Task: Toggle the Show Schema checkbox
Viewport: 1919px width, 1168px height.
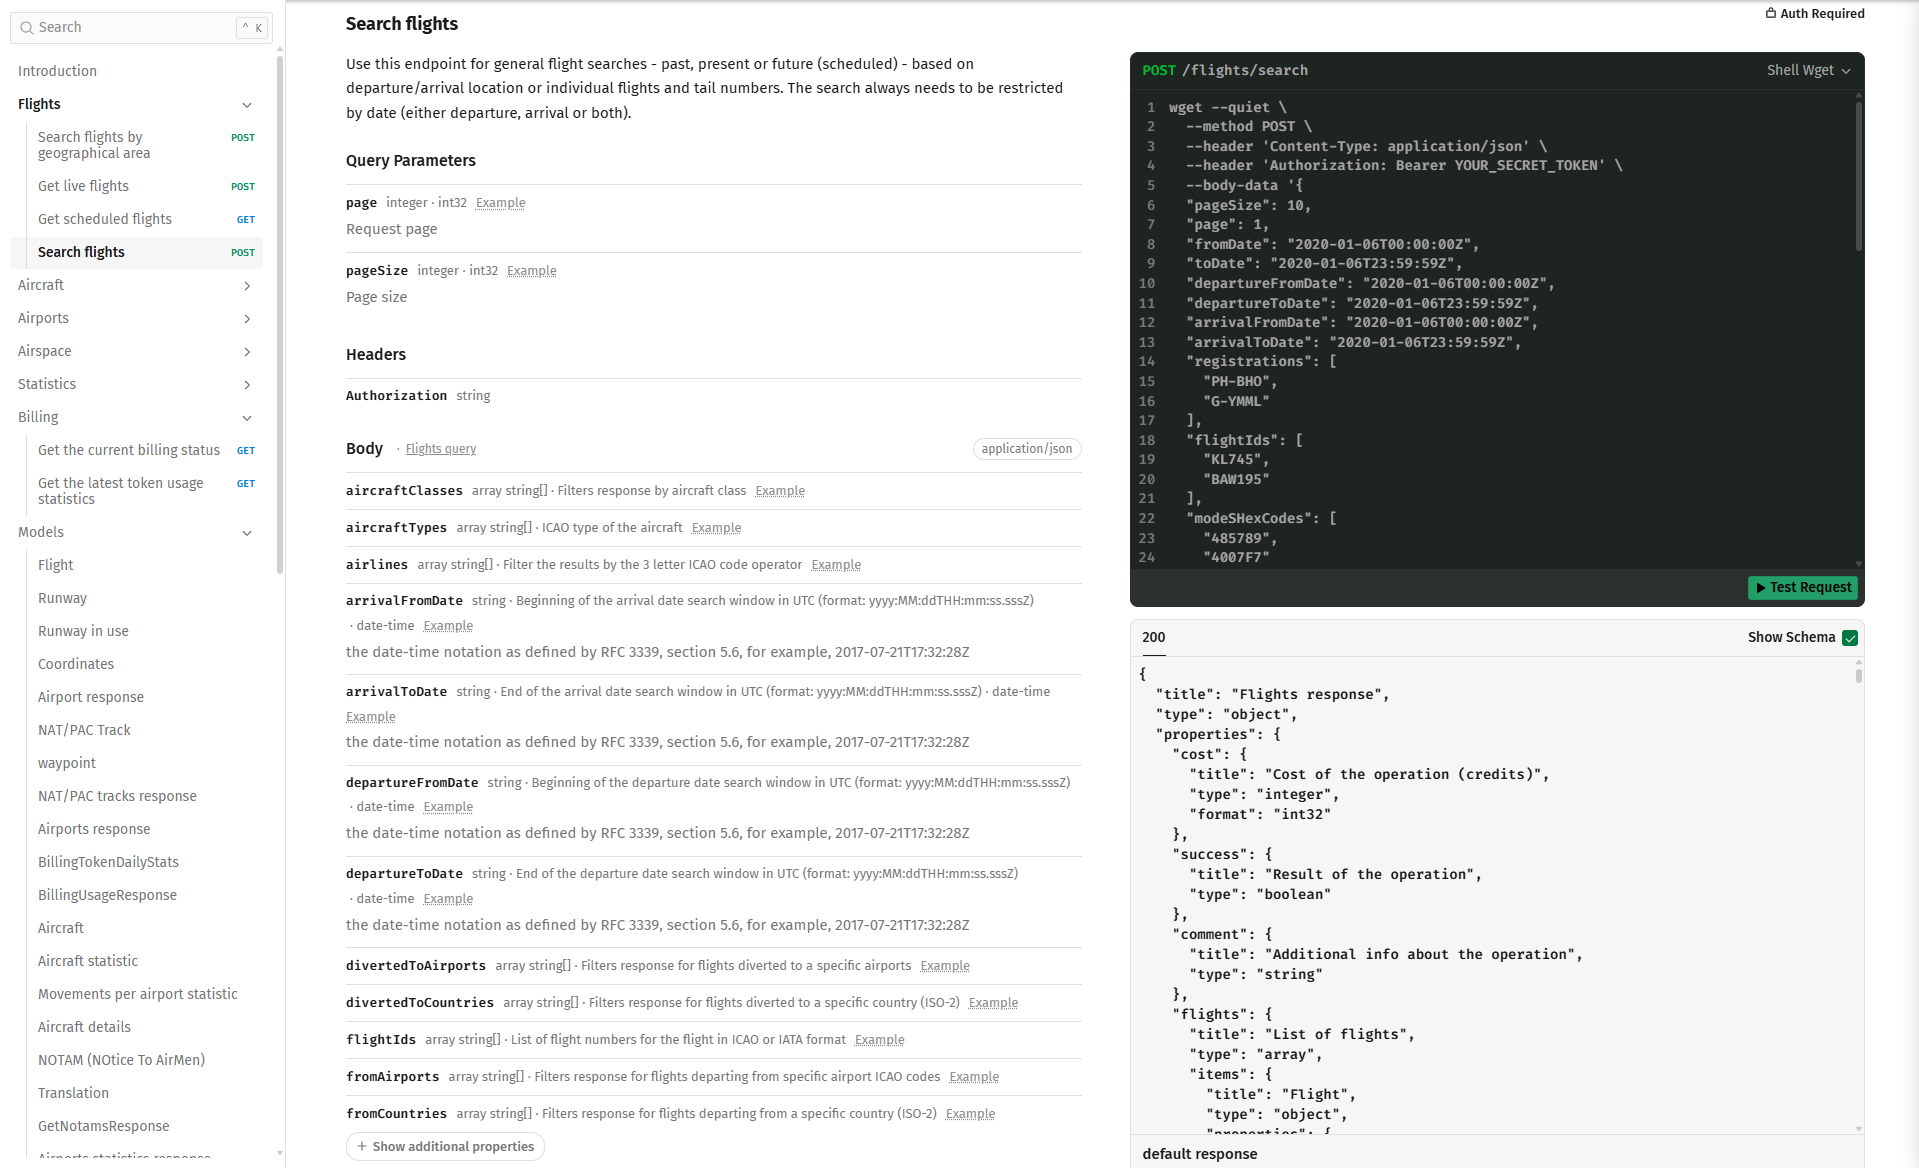Action: coord(1850,638)
